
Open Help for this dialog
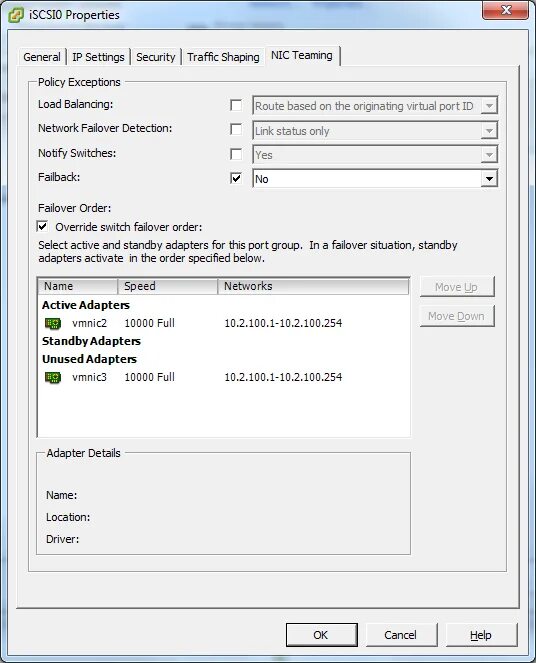pos(481,635)
